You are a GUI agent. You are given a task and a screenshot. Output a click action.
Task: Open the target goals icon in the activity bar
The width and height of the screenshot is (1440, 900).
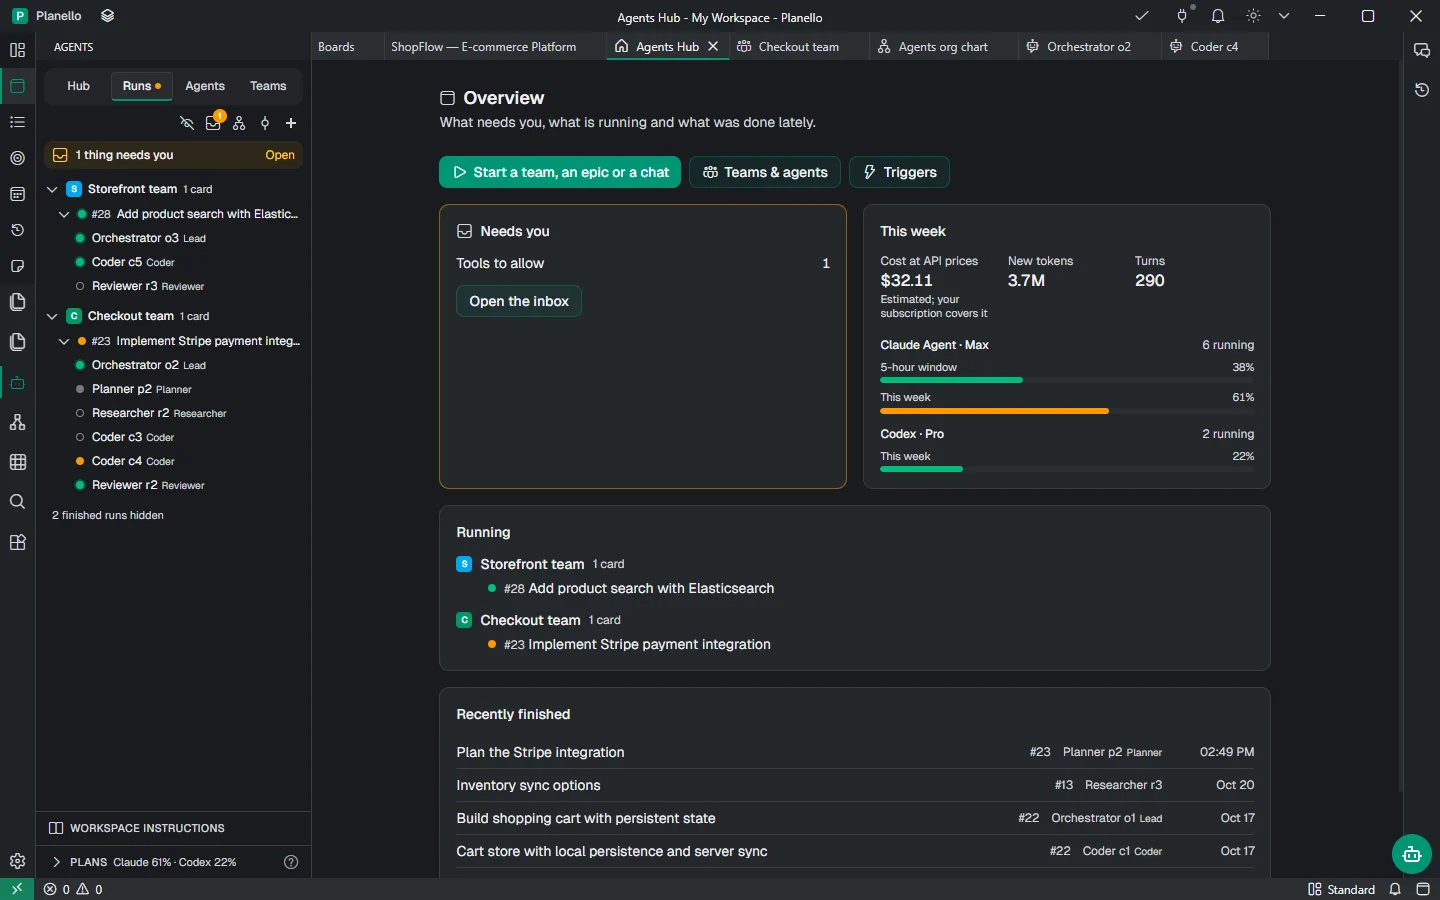click(x=17, y=158)
